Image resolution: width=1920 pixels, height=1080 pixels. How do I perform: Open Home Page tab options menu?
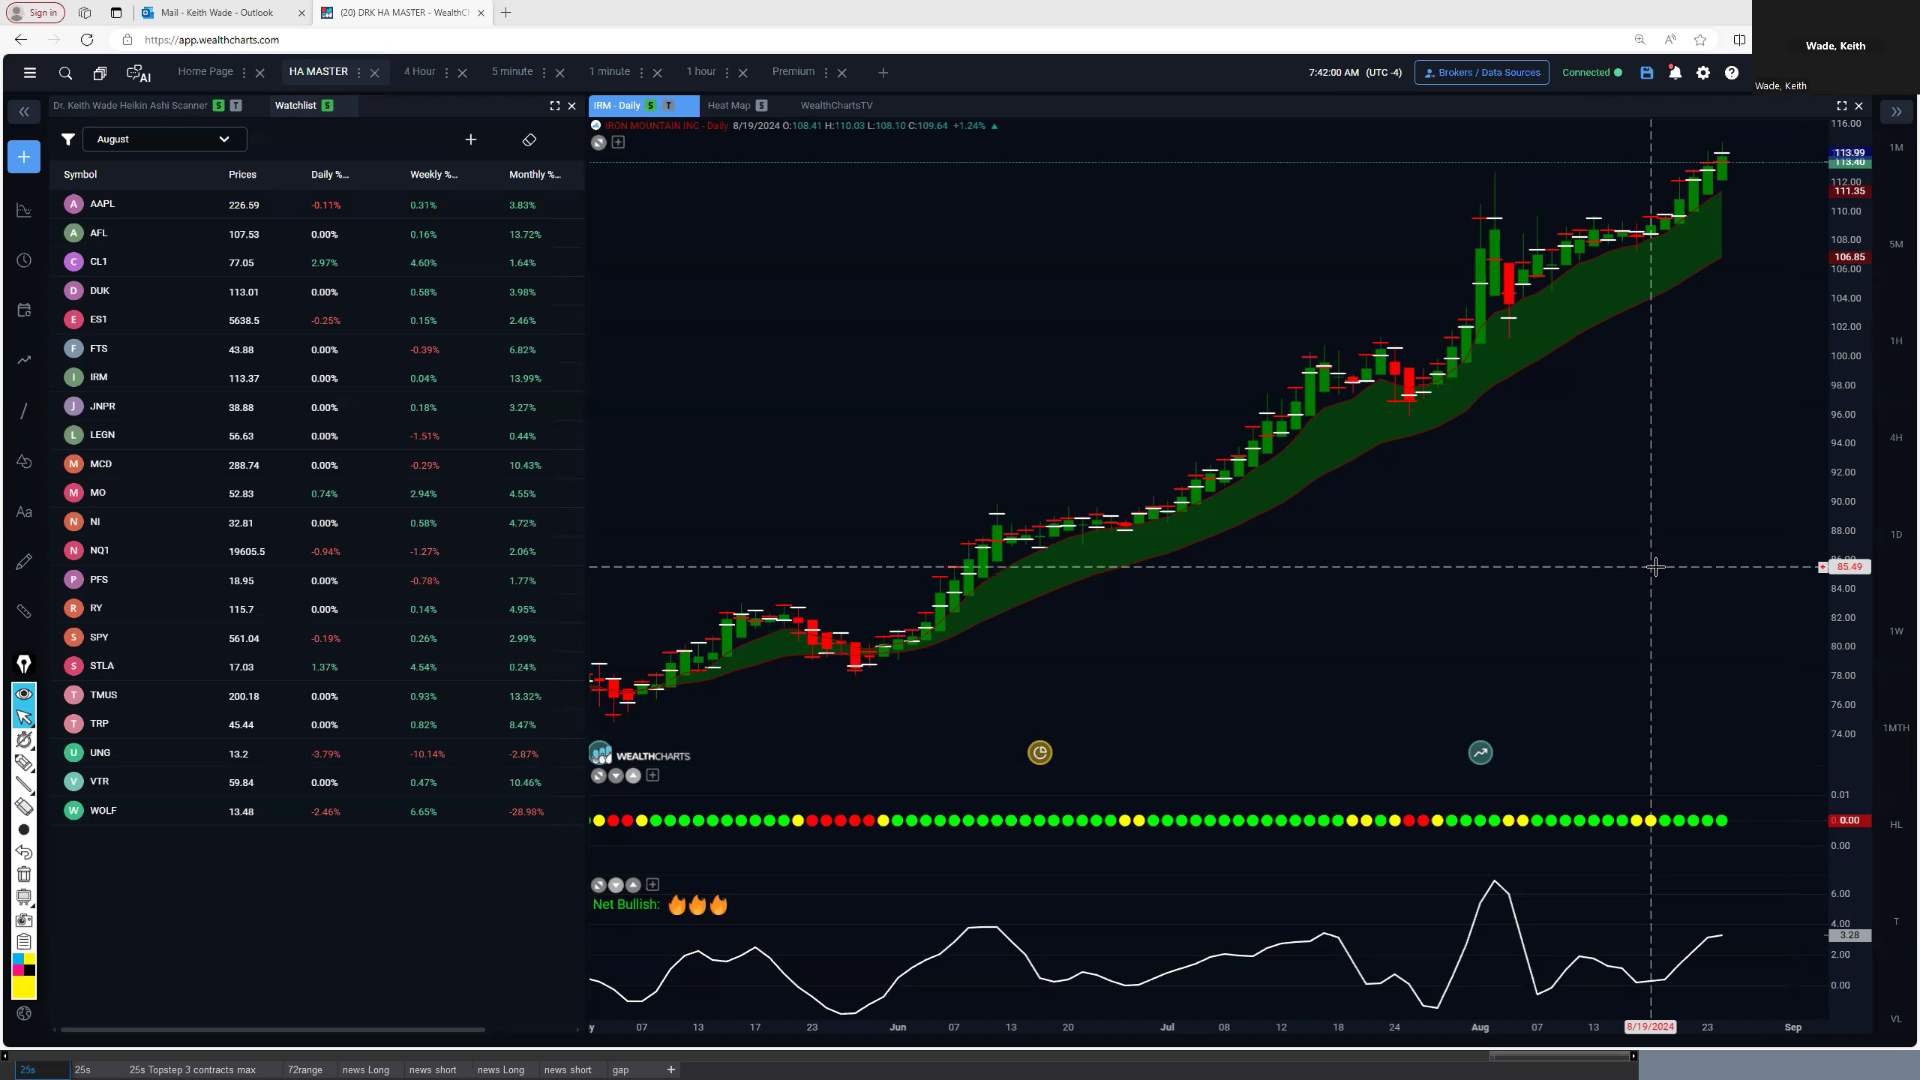pyautogui.click(x=244, y=73)
